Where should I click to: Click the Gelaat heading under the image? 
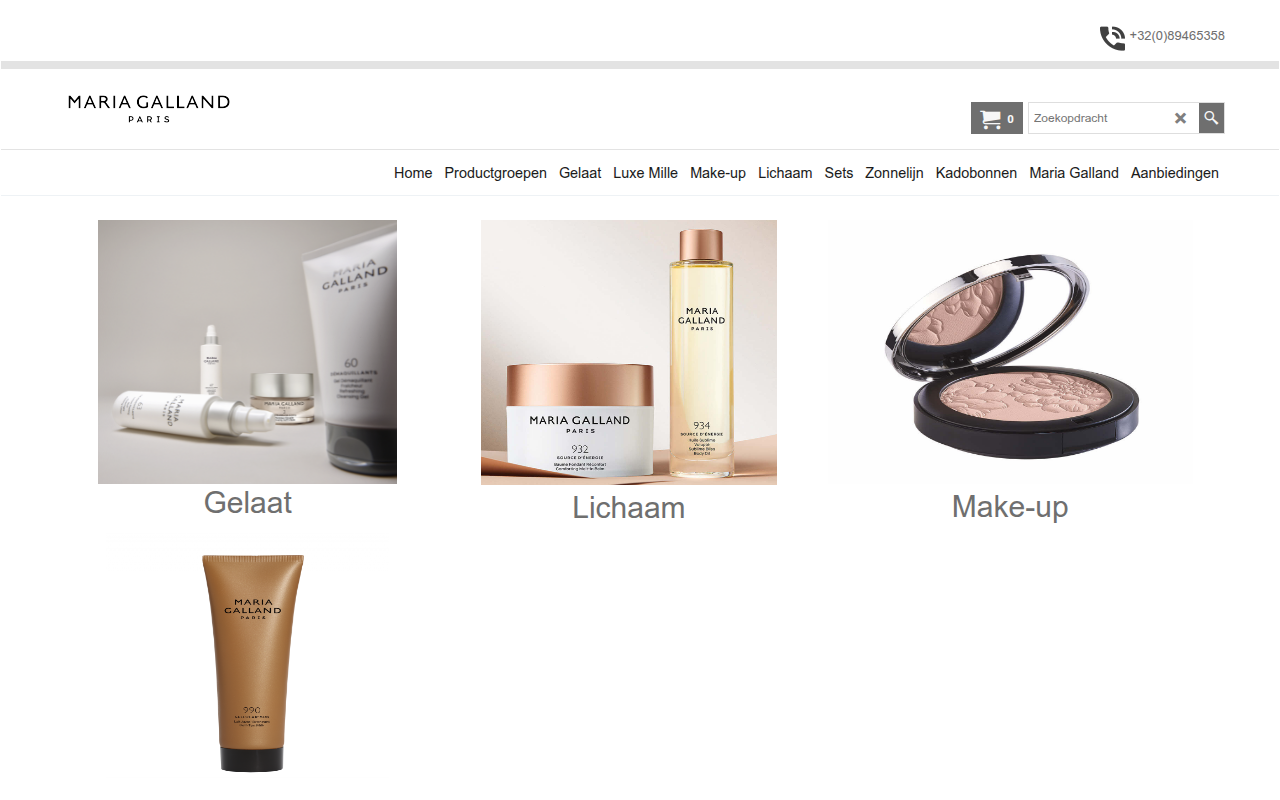click(248, 502)
